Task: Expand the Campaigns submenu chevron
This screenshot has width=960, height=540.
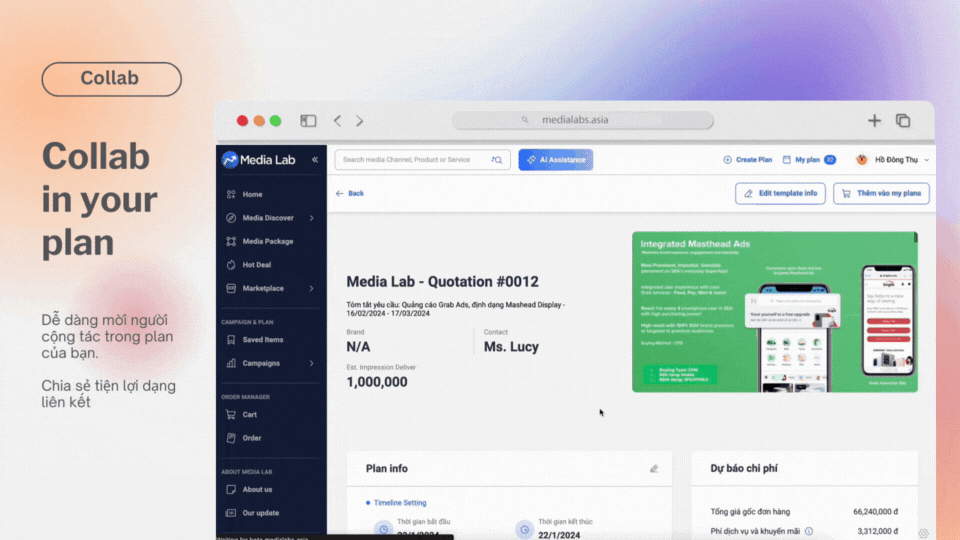Action: click(x=312, y=363)
